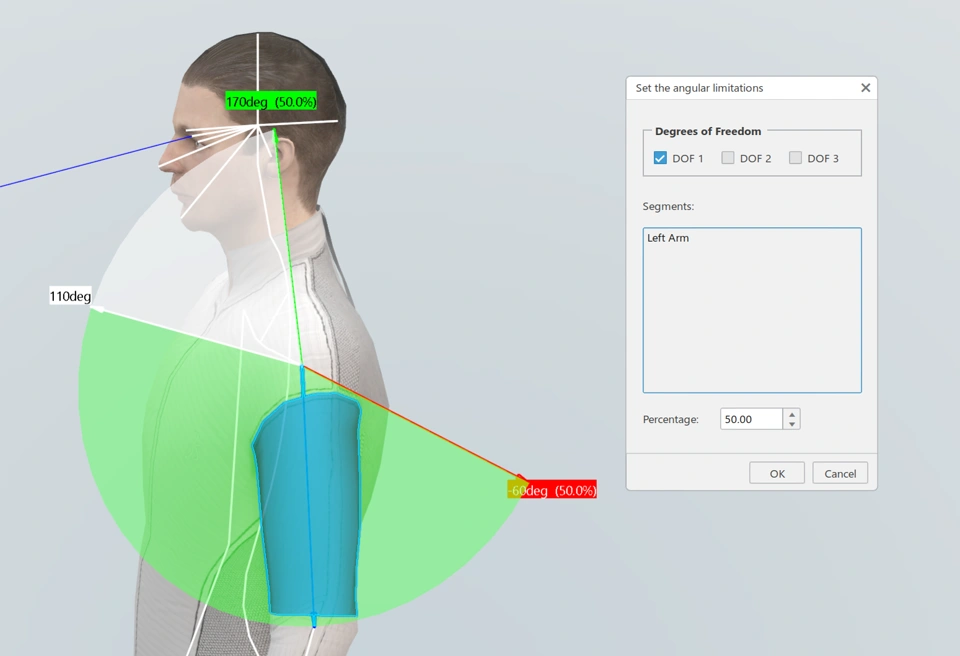This screenshot has height=656, width=960.
Task: Click the red -60deg (50.0%) label
Action: (x=552, y=490)
